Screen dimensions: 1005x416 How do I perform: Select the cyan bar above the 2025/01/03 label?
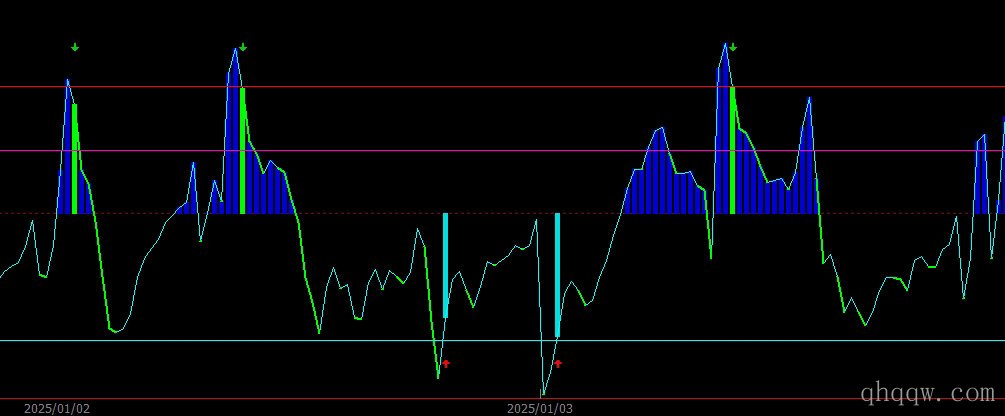pyautogui.click(x=558, y=275)
